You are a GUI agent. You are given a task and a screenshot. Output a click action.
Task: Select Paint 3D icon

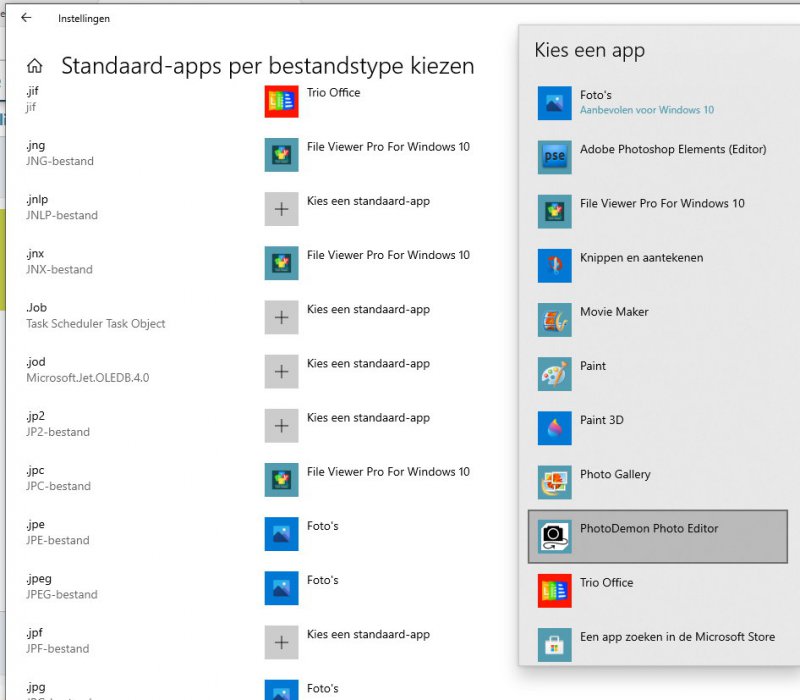click(x=555, y=428)
